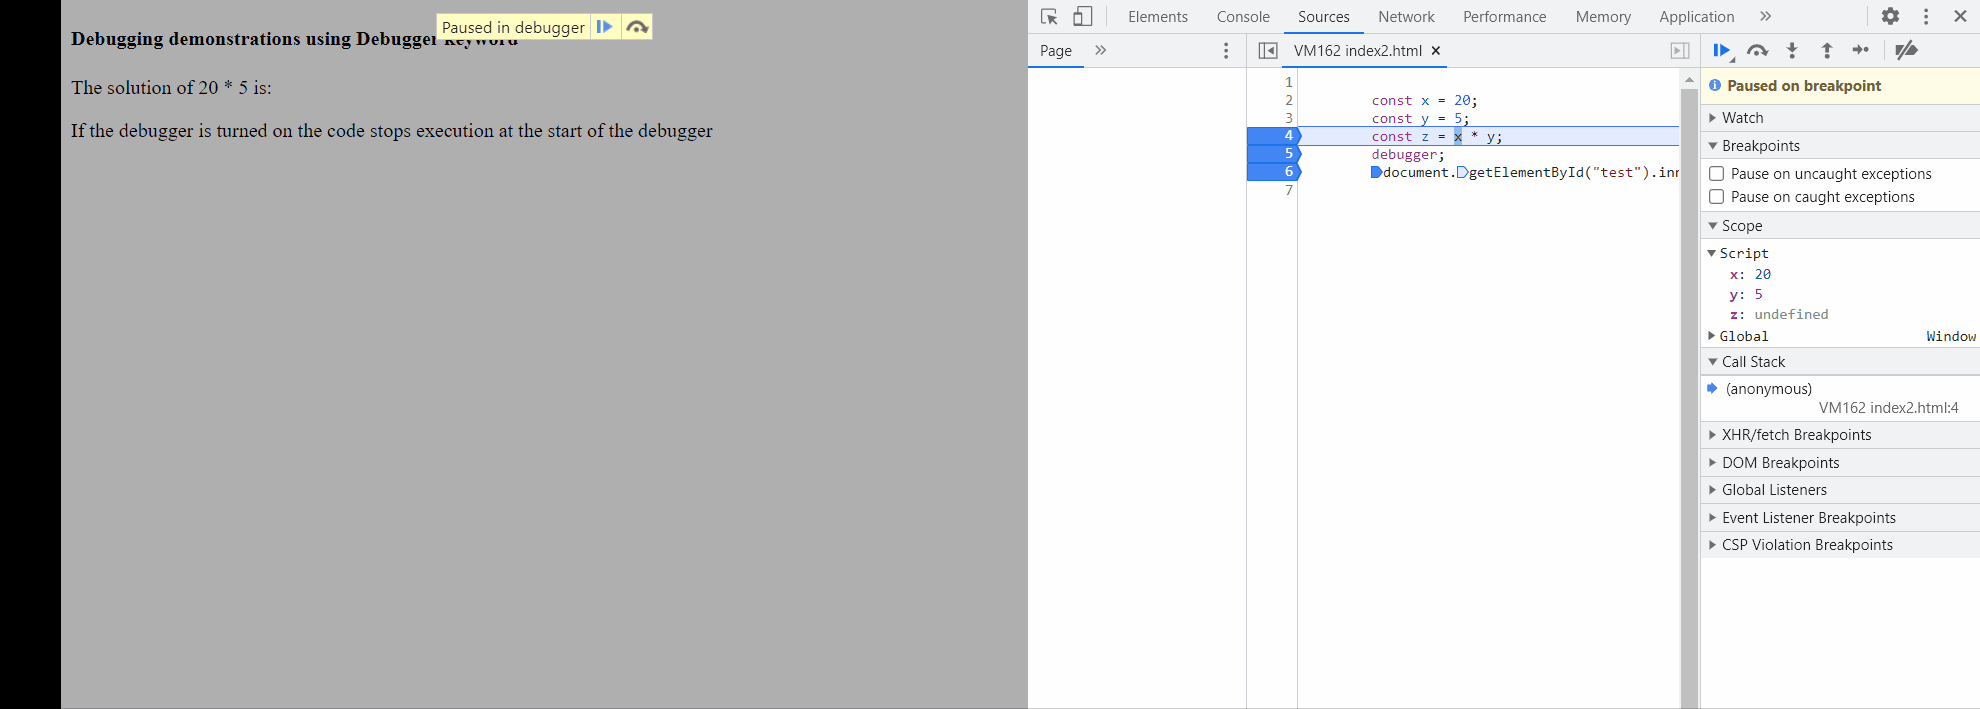1980x709 pixels.
Task: Resume script execution in debugger toolbar
Action: point(1721,51)
